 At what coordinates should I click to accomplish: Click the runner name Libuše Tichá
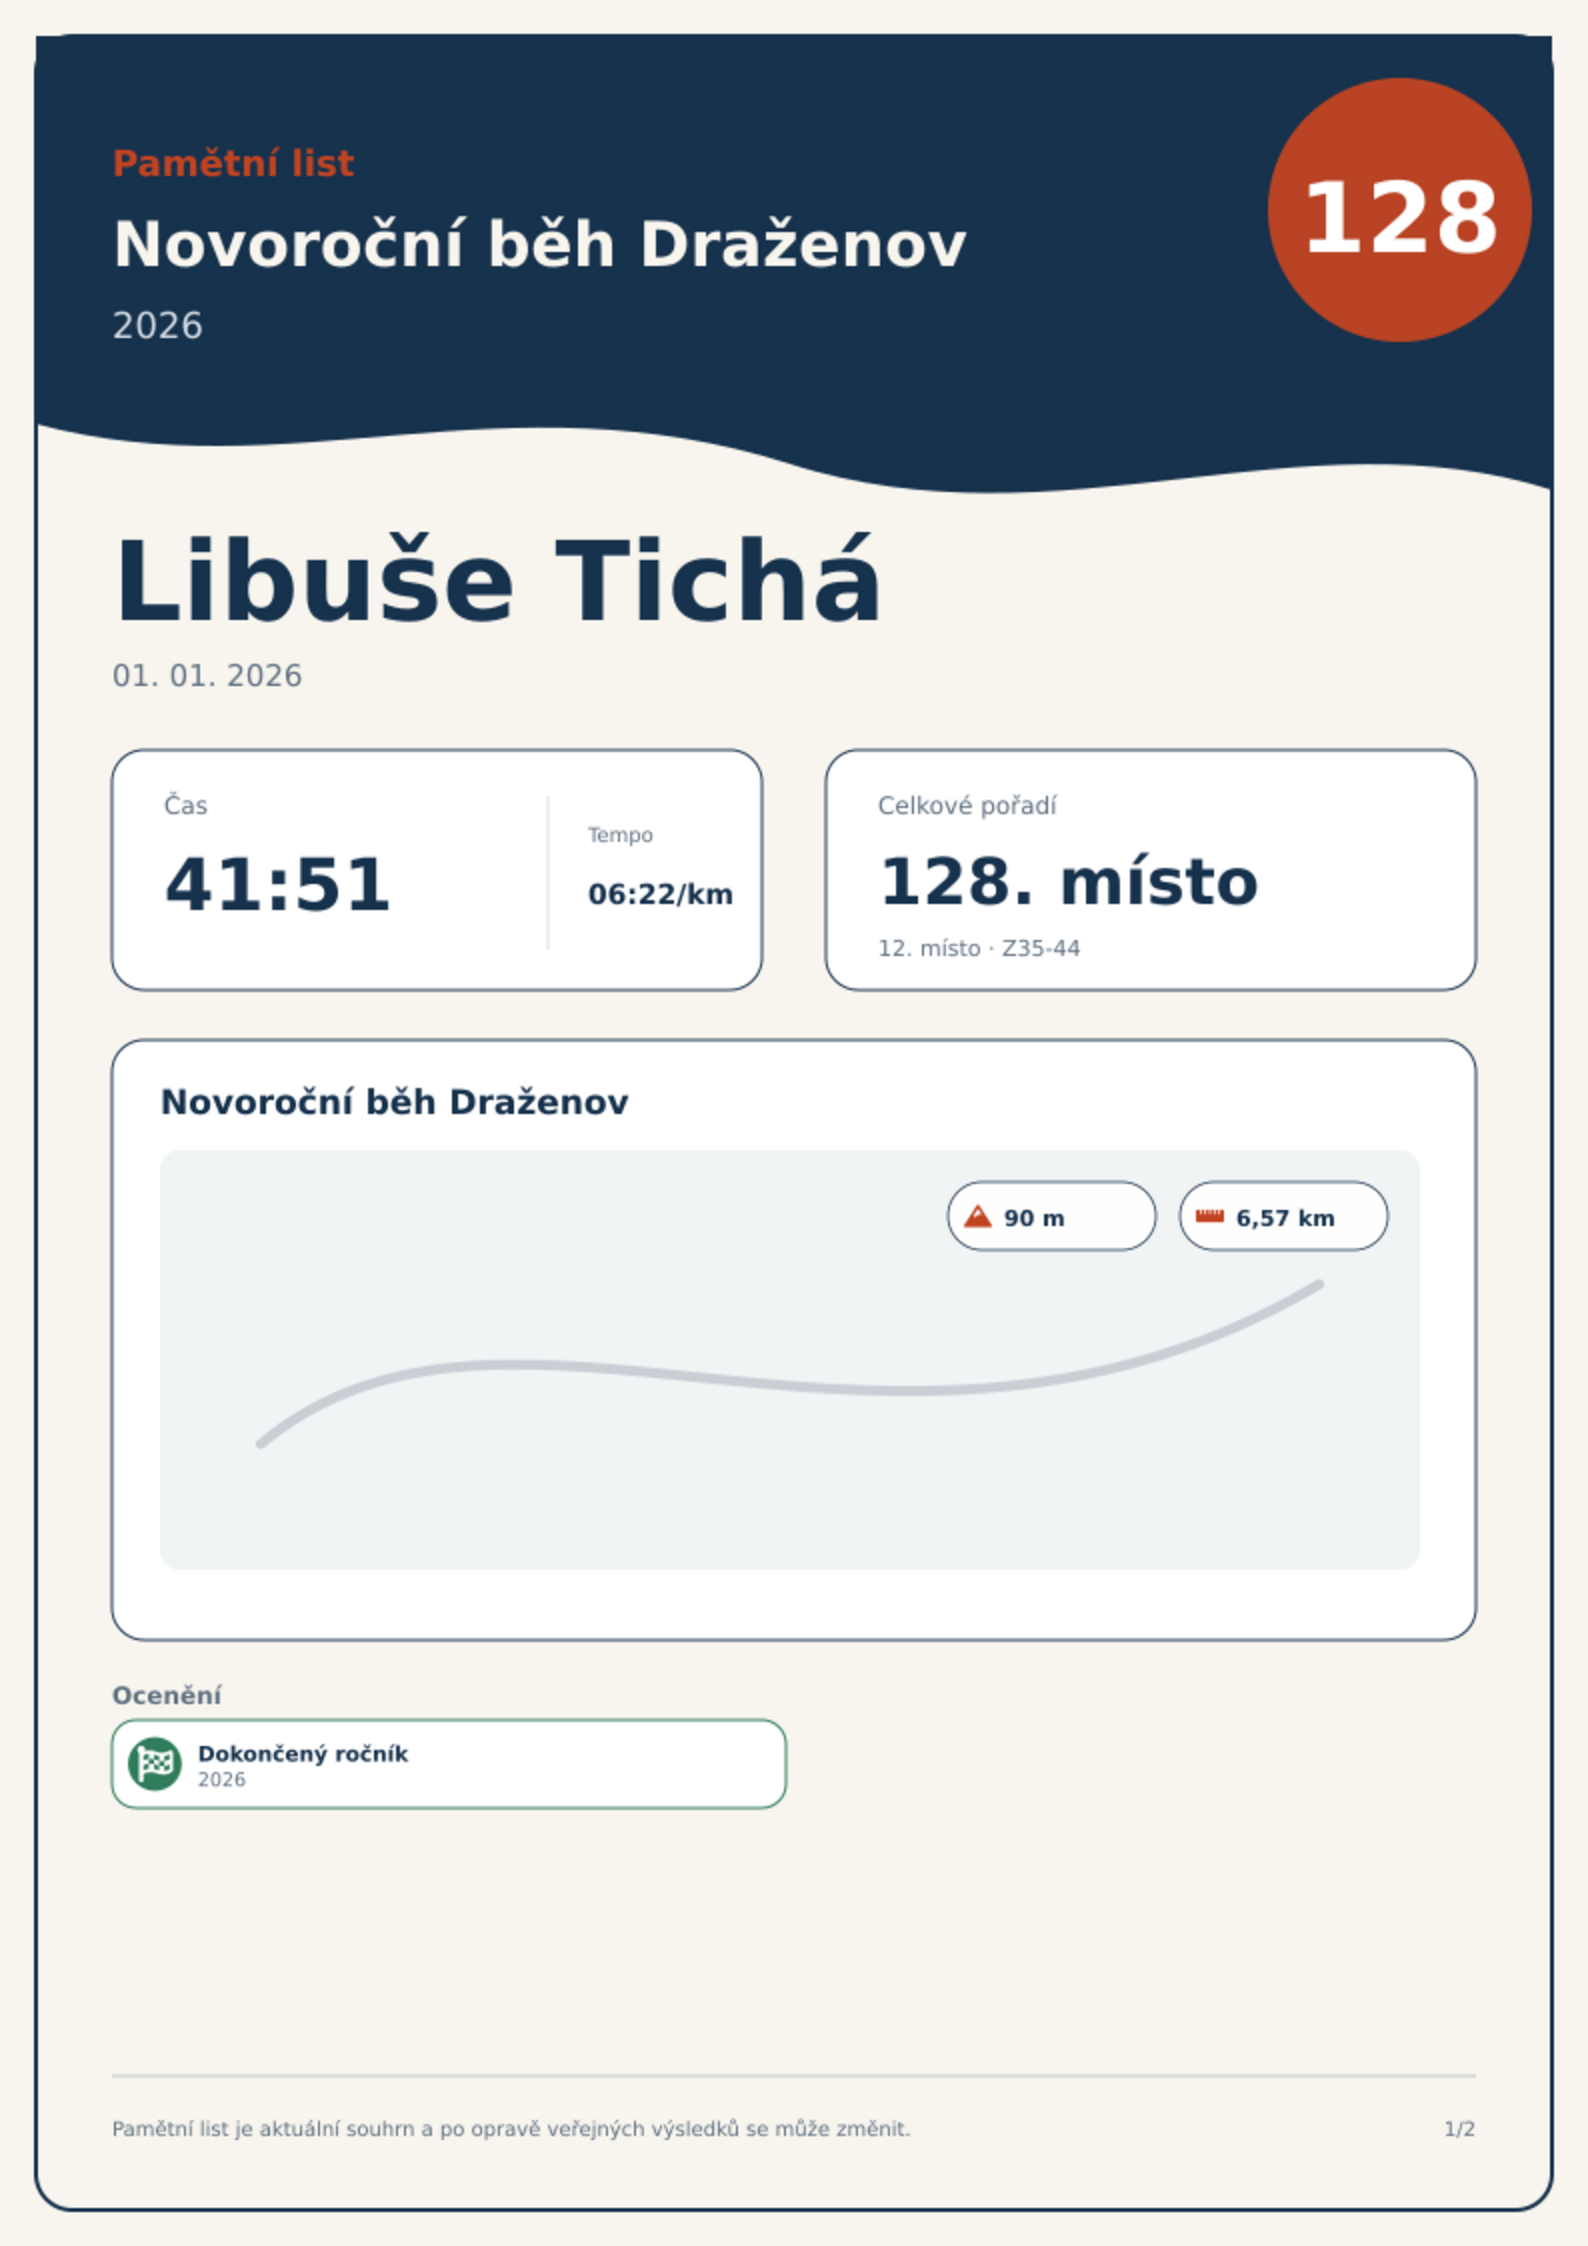click(x=497, y=582)
